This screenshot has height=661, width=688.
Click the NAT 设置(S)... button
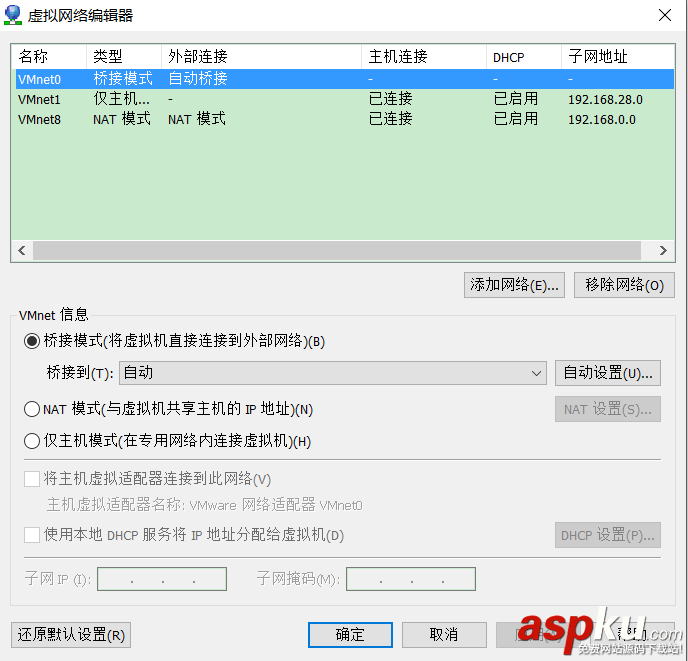[608, 409]
